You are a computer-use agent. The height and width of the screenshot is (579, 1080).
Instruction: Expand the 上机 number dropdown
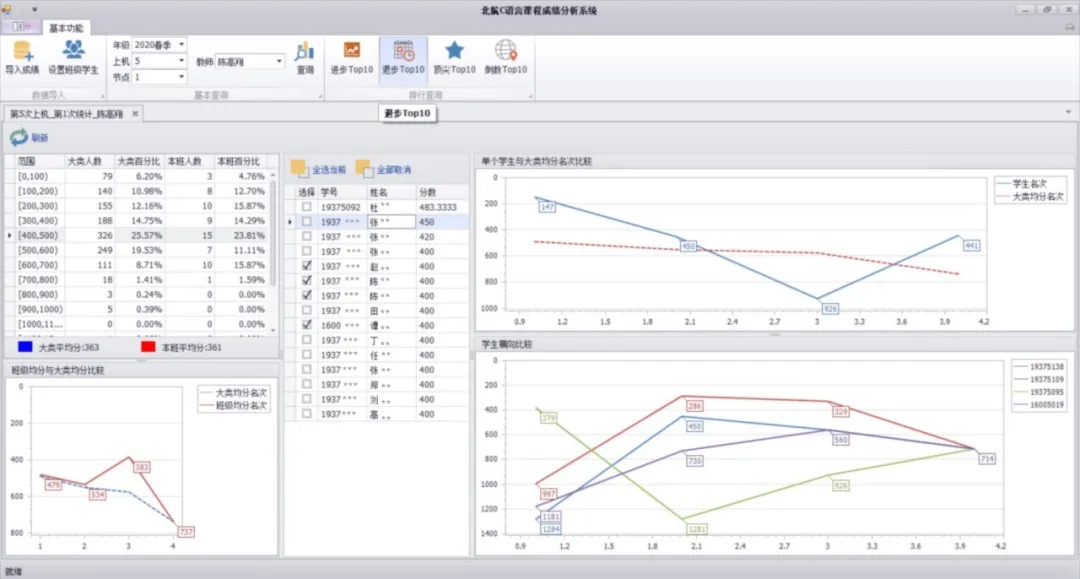181,61
